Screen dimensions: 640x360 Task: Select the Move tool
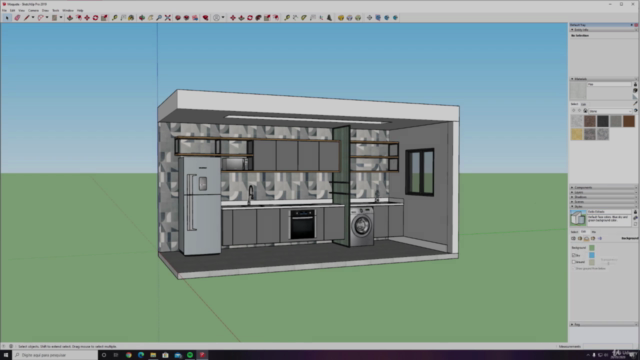(87, 18)
